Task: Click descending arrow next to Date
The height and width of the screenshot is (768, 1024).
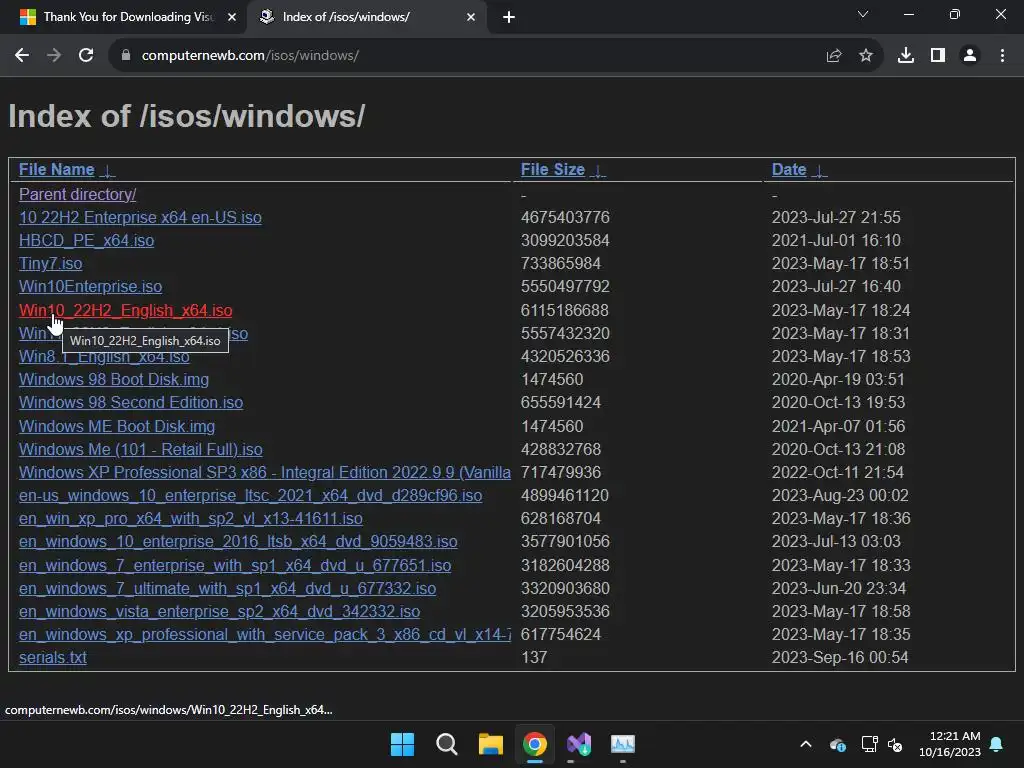Action: click(819, 171)
